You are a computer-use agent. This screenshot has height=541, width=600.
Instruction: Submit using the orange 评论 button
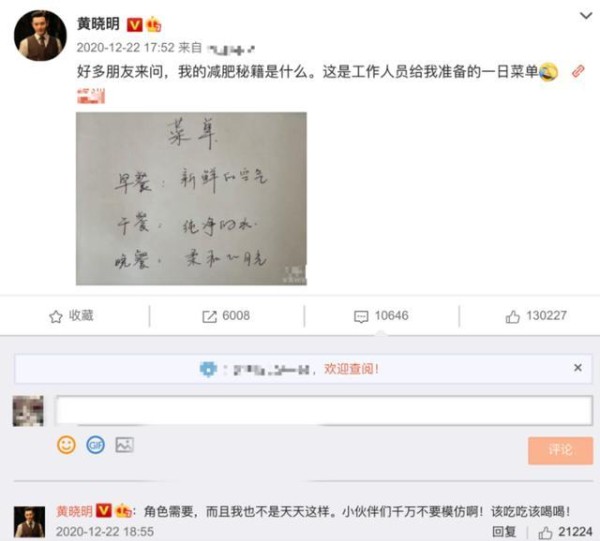[561, 450]
